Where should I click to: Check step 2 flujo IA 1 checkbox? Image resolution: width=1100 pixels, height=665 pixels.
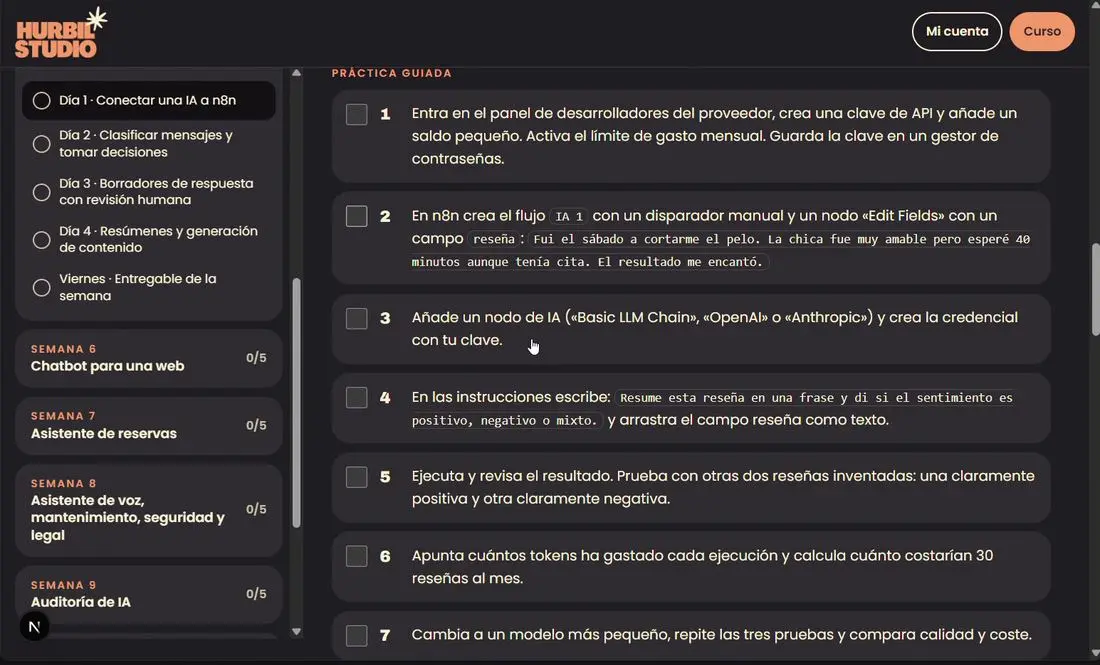click(x=356, y=216)
